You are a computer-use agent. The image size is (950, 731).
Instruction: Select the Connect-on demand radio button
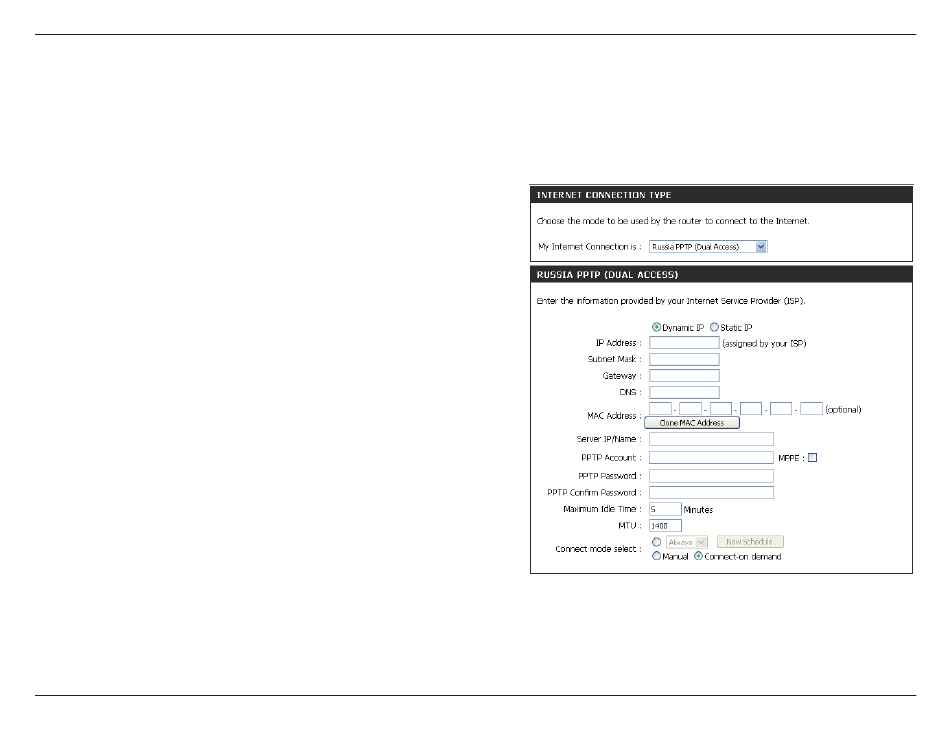click(699, 556)
